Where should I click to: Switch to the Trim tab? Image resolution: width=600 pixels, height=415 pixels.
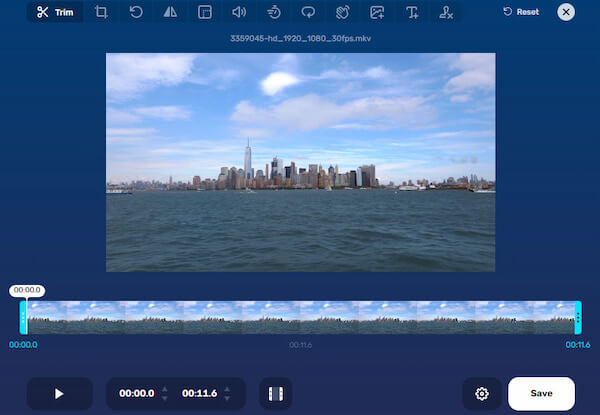click(x=55, y=13)
